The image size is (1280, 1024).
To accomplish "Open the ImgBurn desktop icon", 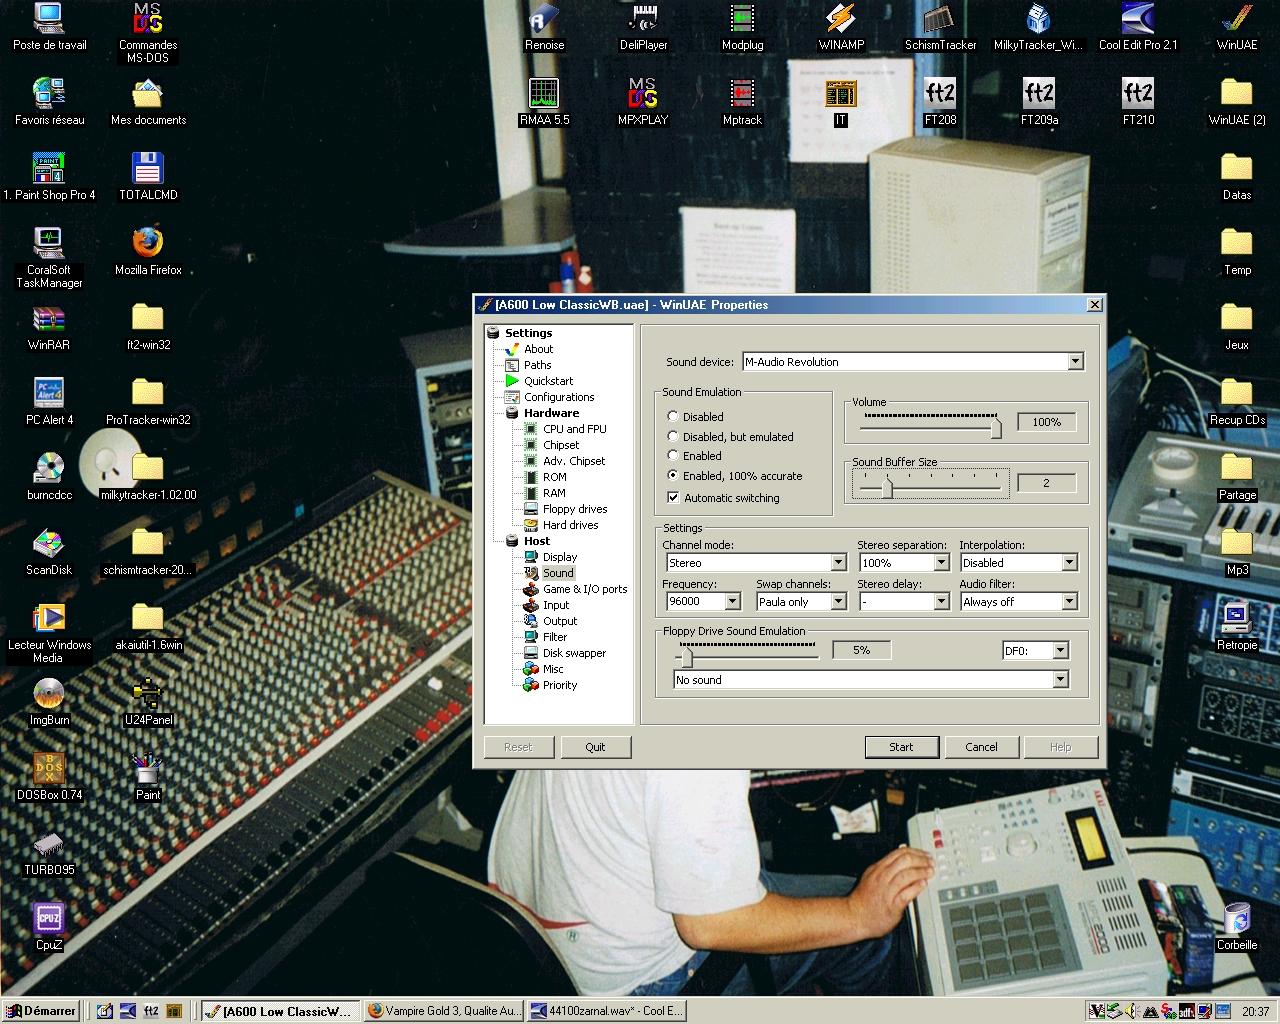I will (49, 701).
